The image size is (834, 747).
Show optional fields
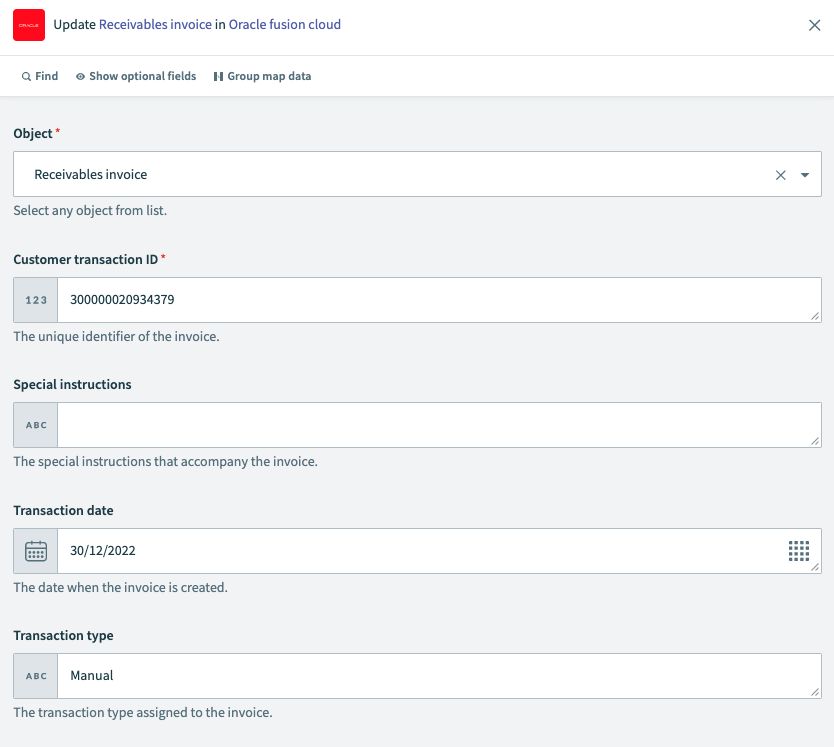pyautogui.click(x=136, y=76)
